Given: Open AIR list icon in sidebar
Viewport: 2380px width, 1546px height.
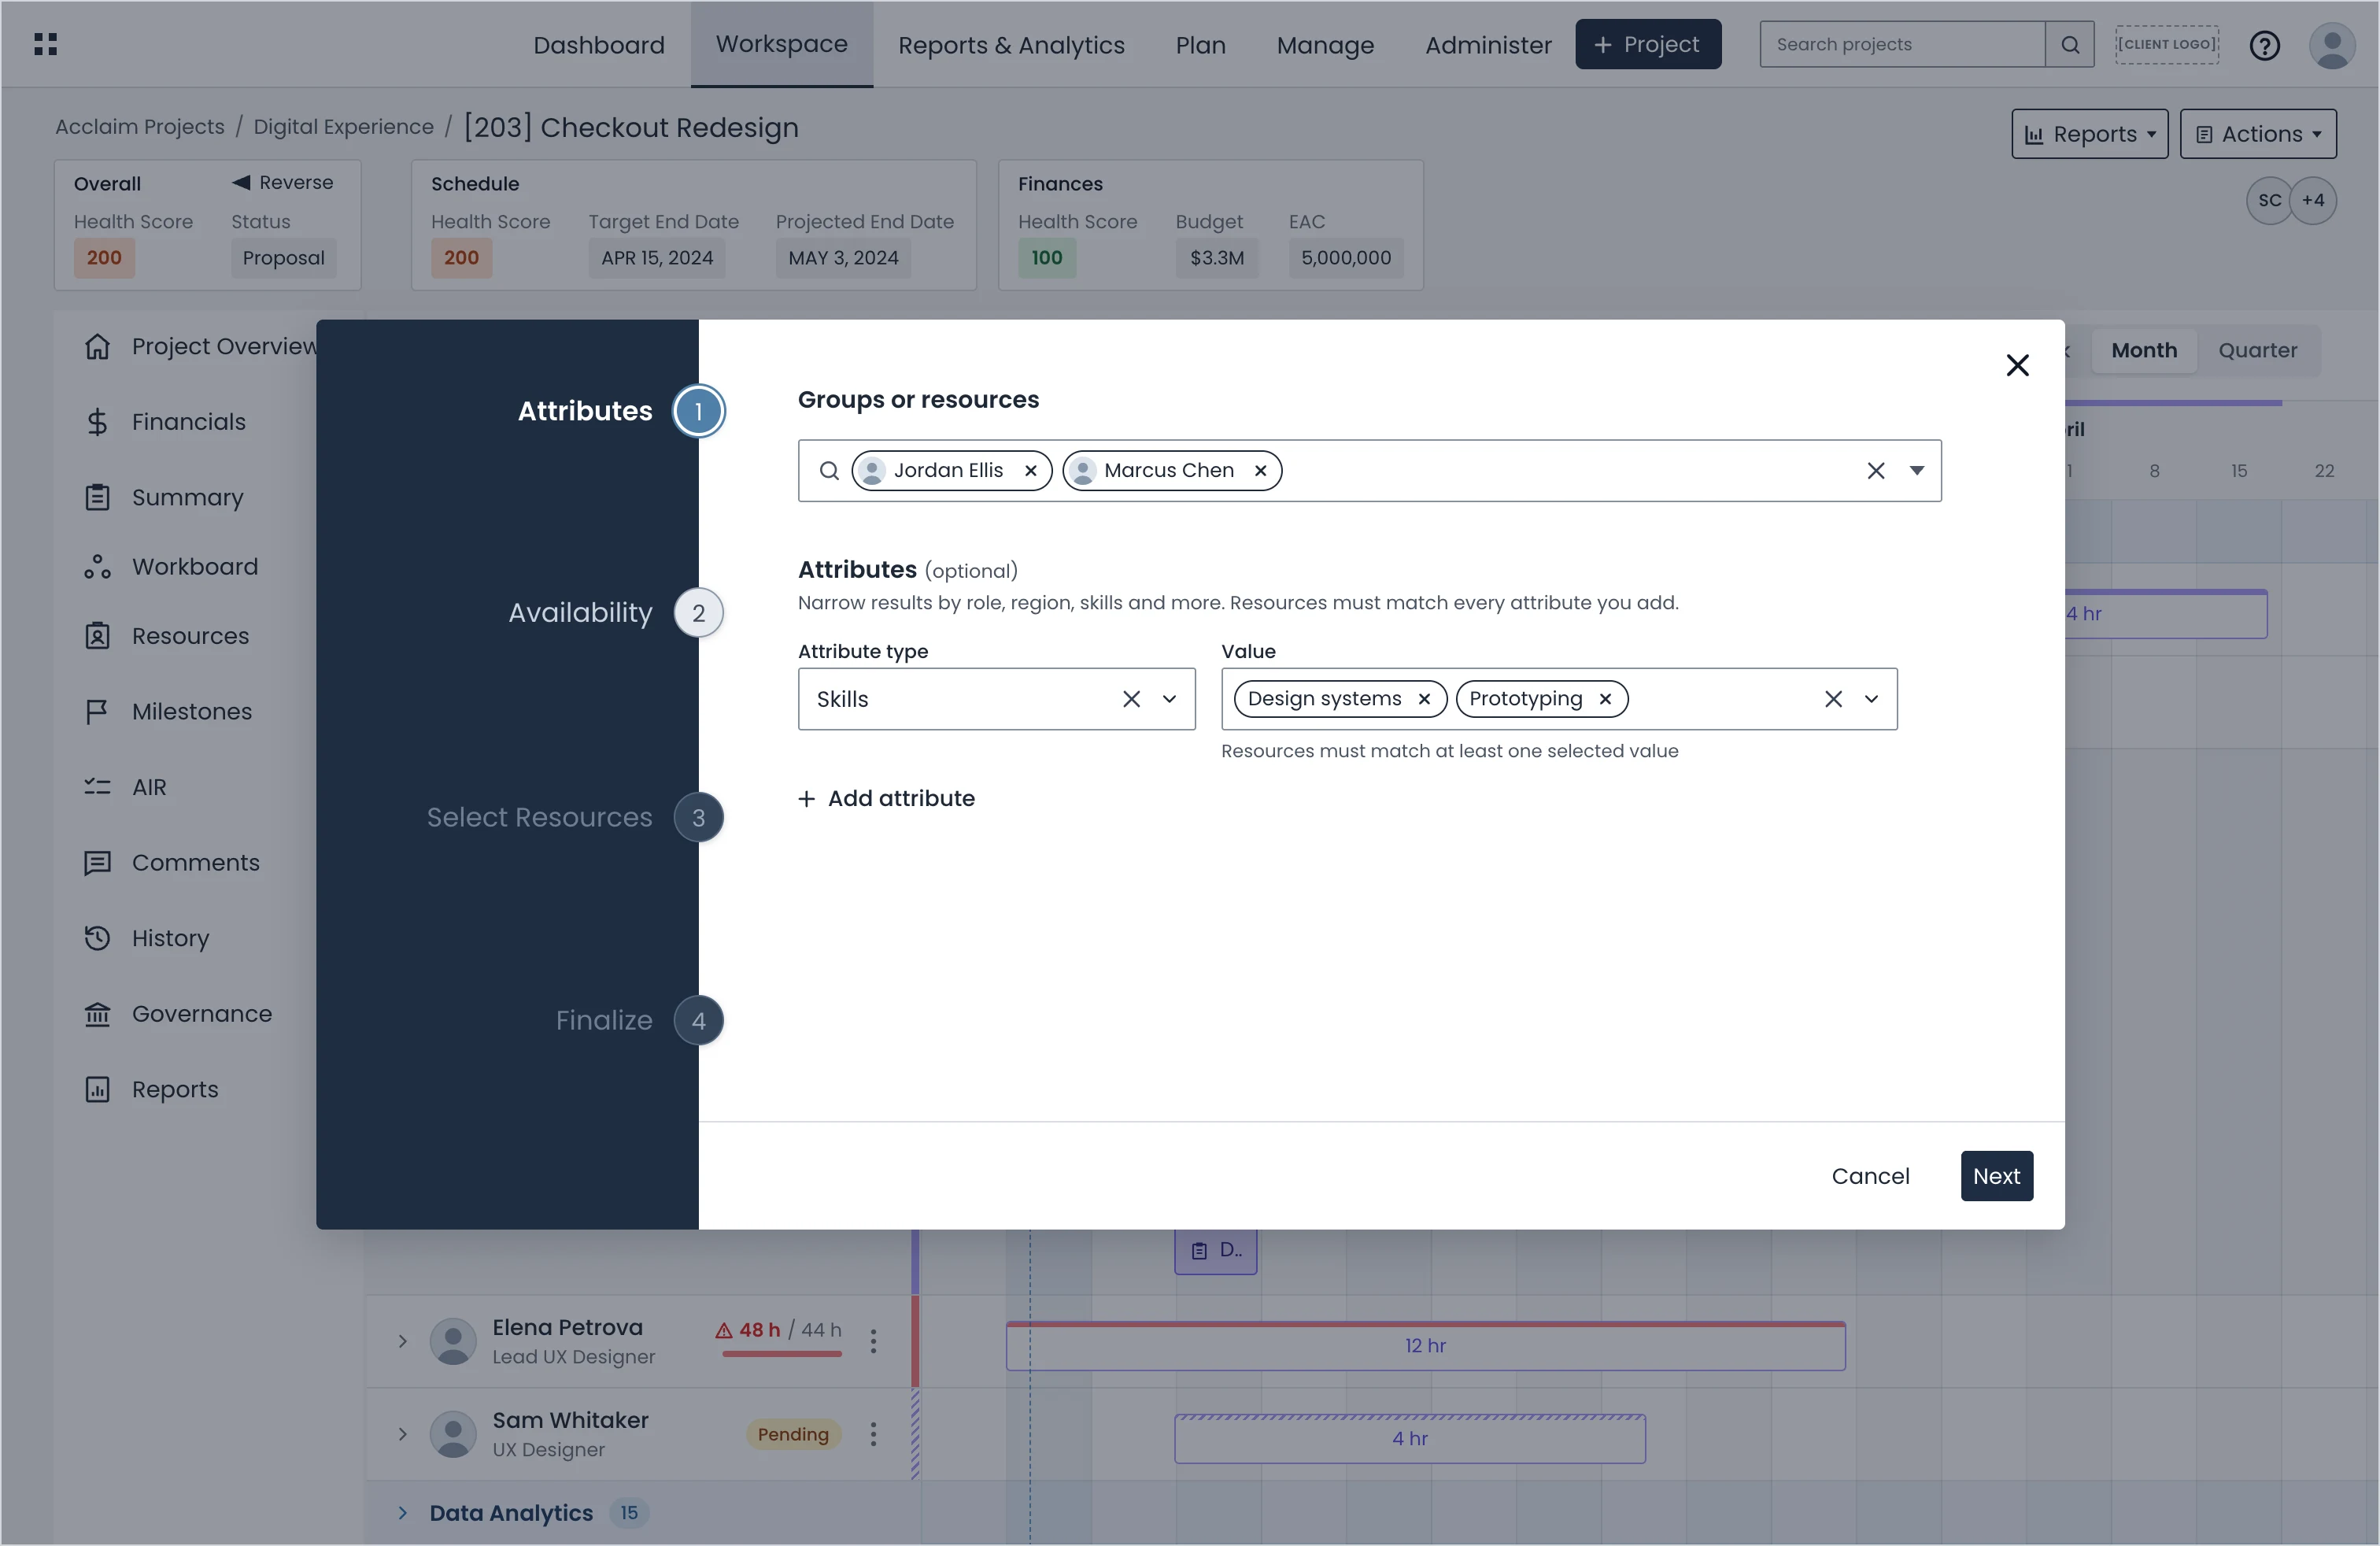Looking at the screenshot, I should point(97,787).
